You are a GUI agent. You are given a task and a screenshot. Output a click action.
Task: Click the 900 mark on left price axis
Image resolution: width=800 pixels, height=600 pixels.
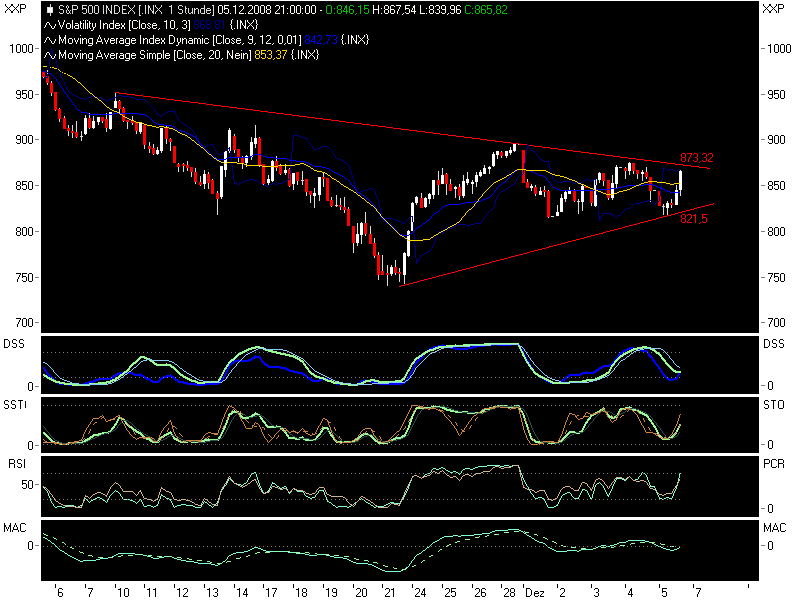tap(24, 140)
